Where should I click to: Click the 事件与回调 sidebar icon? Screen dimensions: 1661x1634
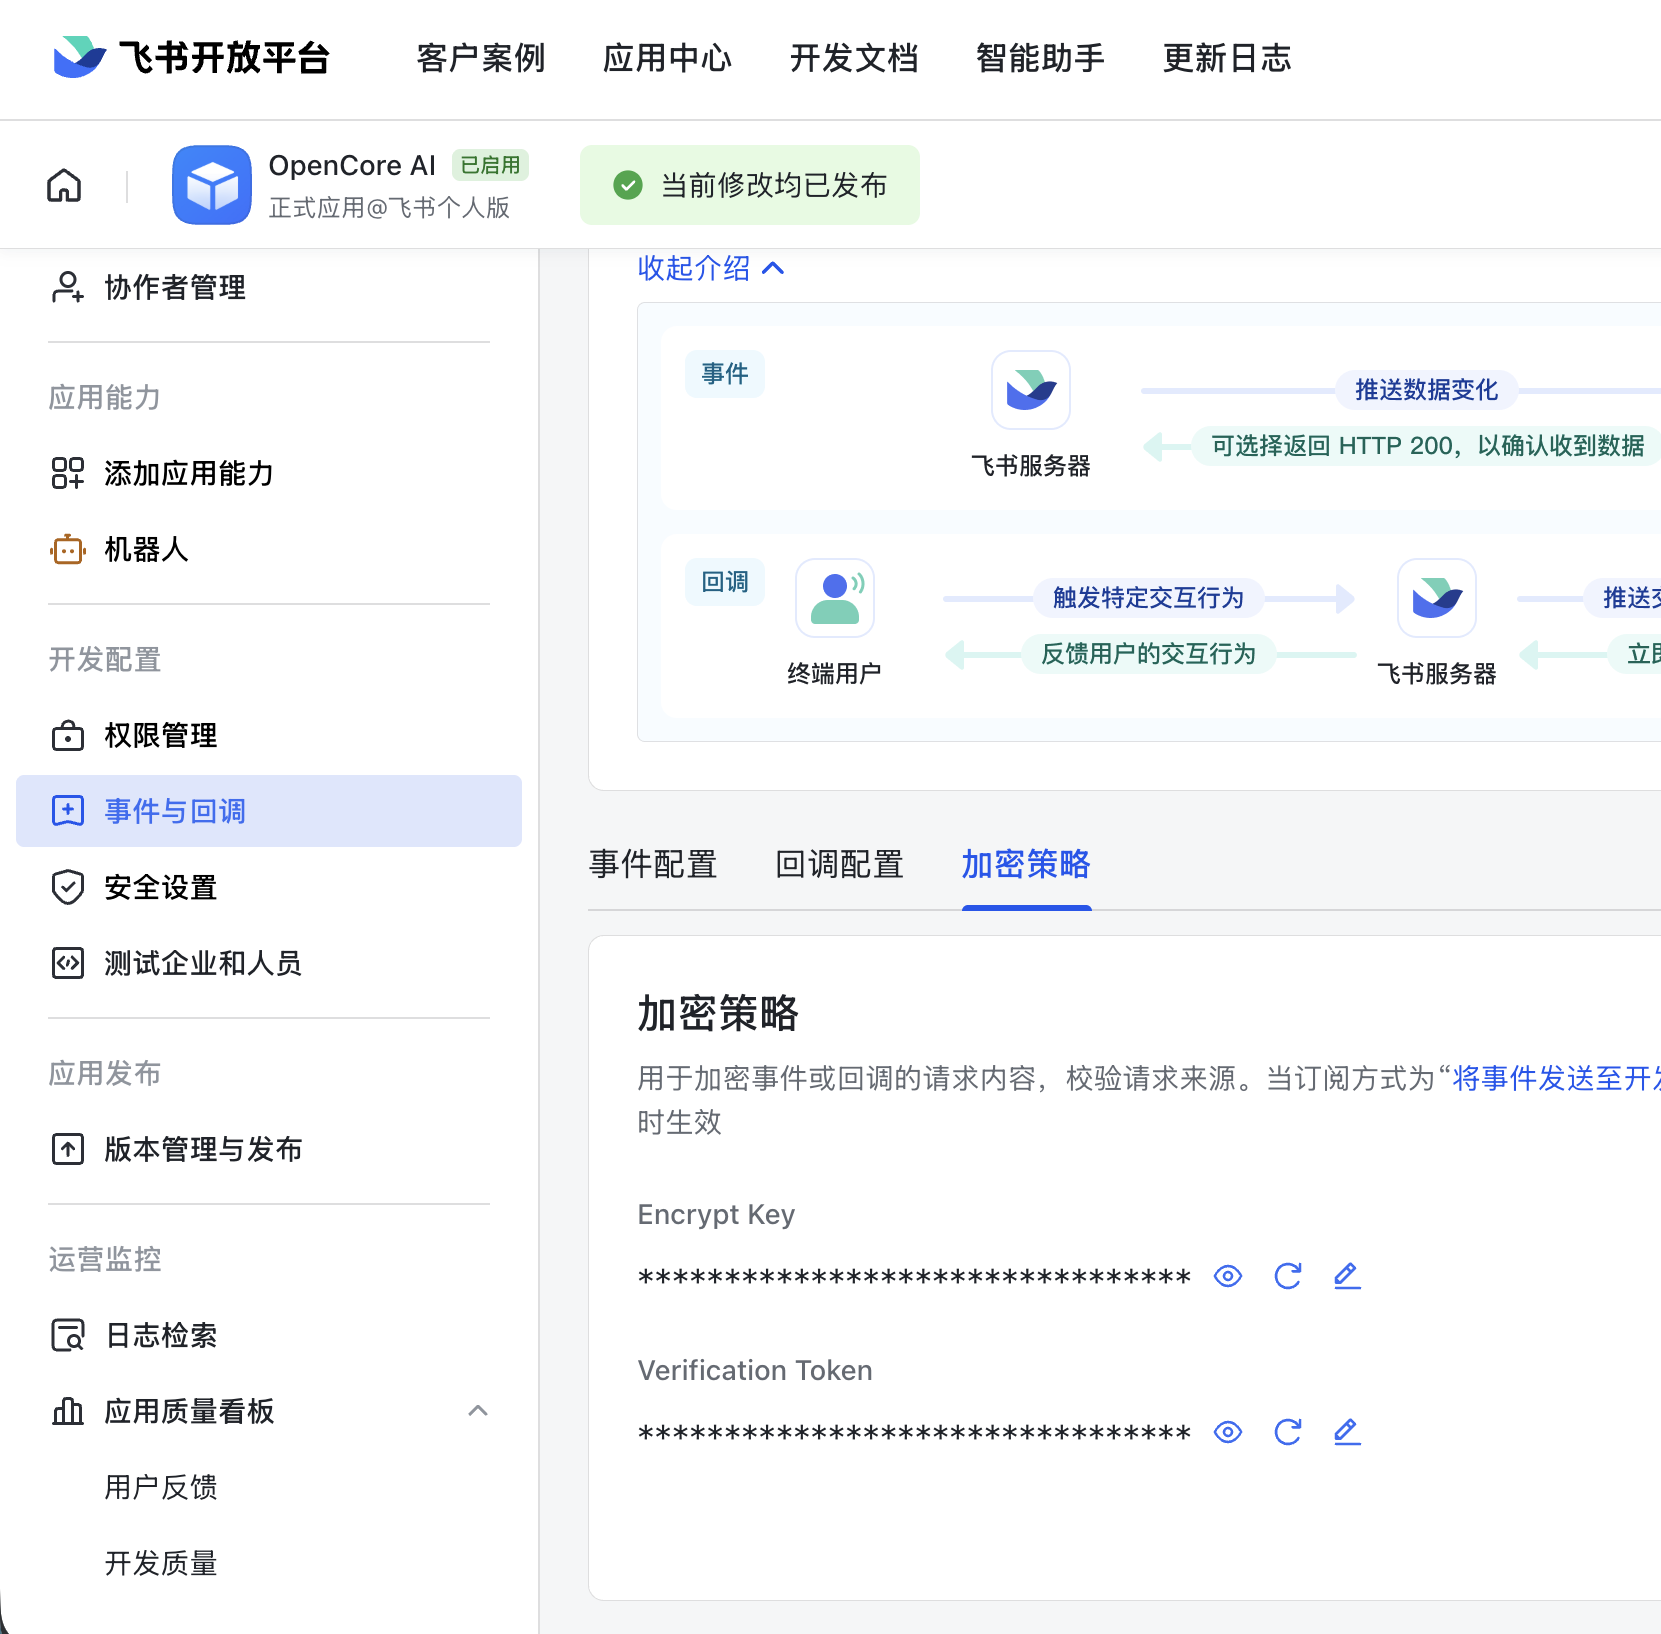pyautogui.click(x=67, y=811)
